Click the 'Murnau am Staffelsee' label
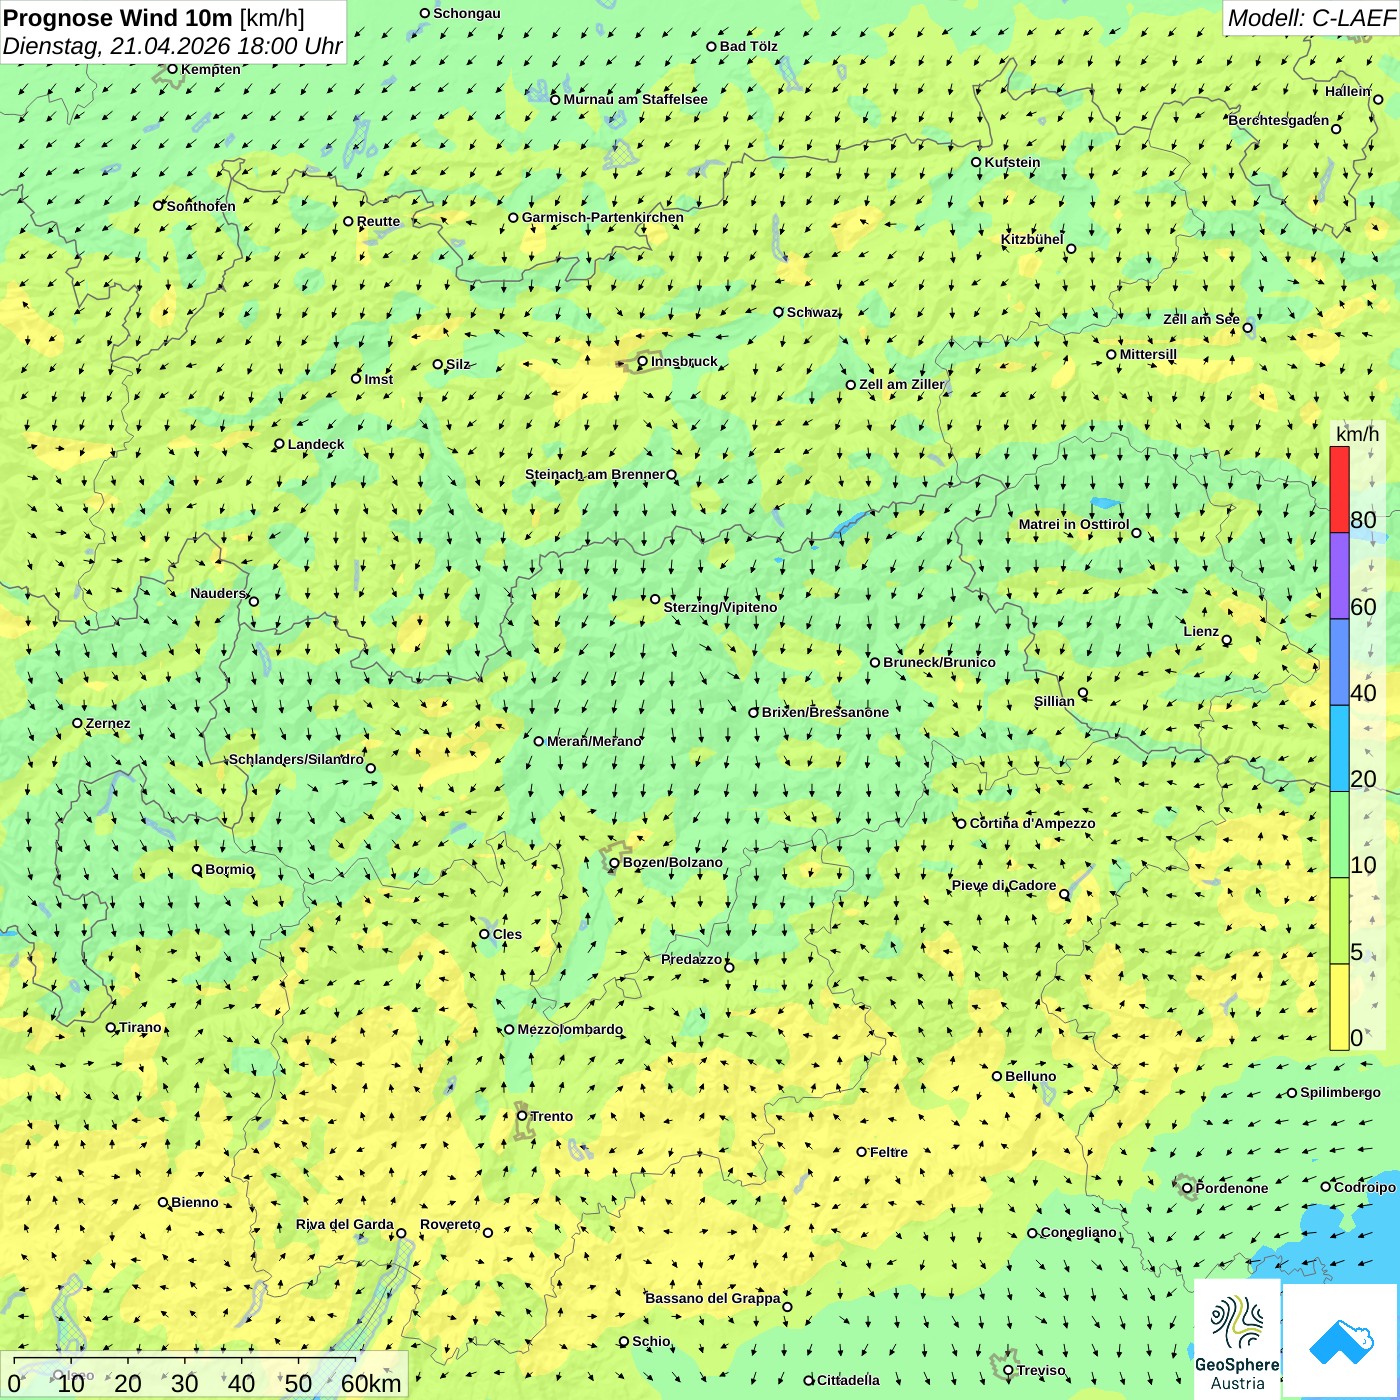1400x1400 pixels. tap(635, 99)
